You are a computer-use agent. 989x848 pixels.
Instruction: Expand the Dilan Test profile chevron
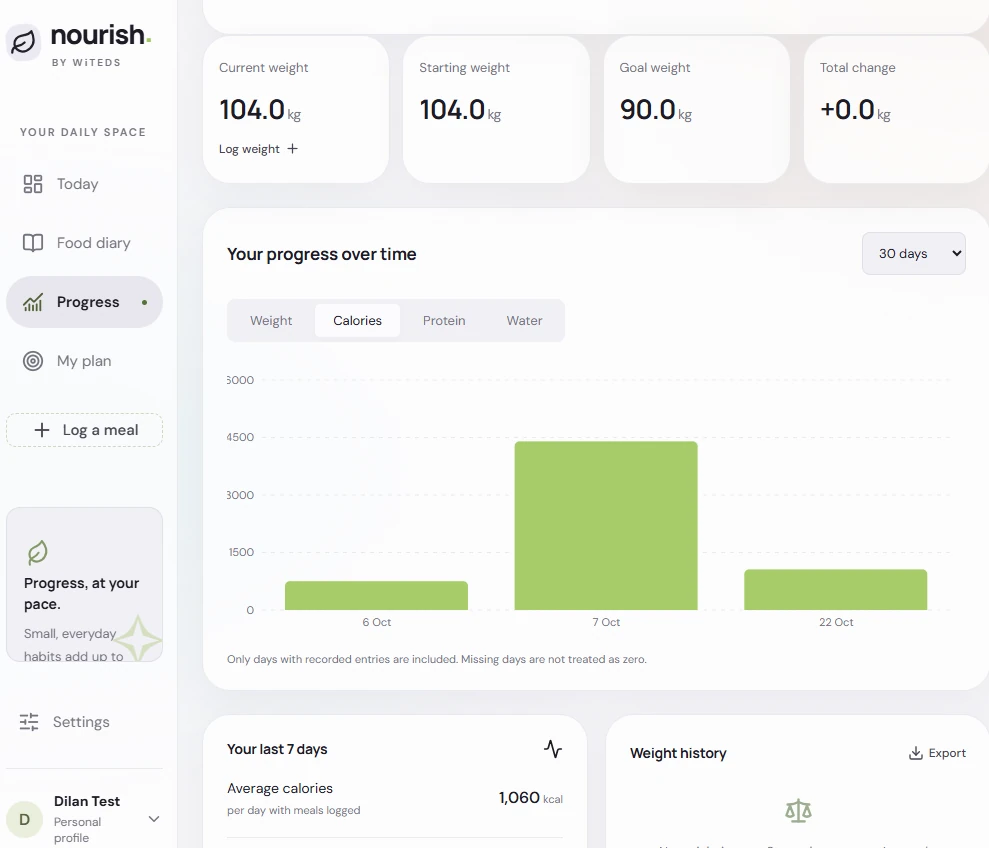154,819
